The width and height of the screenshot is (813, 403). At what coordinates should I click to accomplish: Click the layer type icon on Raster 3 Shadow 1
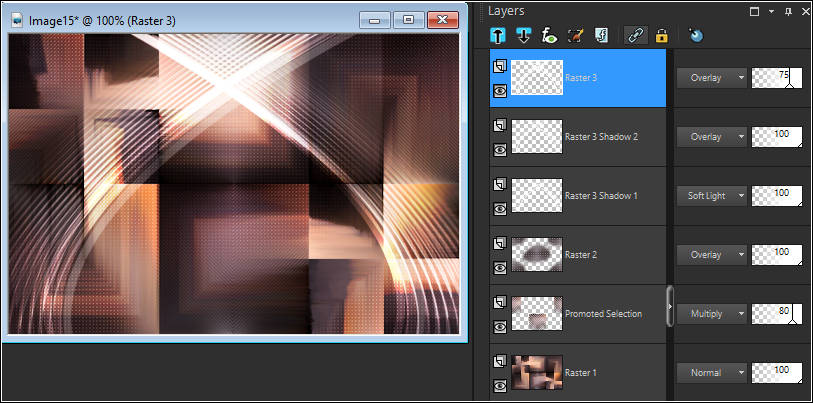[x=499, y=184]
